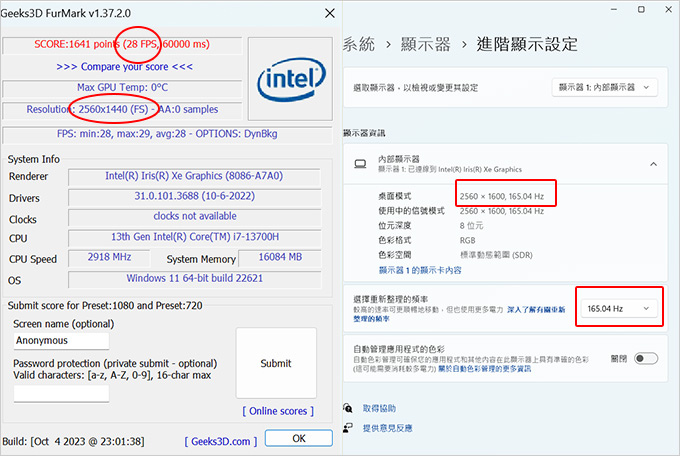Click the active signal mode value
Image resolution: width=680 pixels, height=456 pixels.
[502, 211]
